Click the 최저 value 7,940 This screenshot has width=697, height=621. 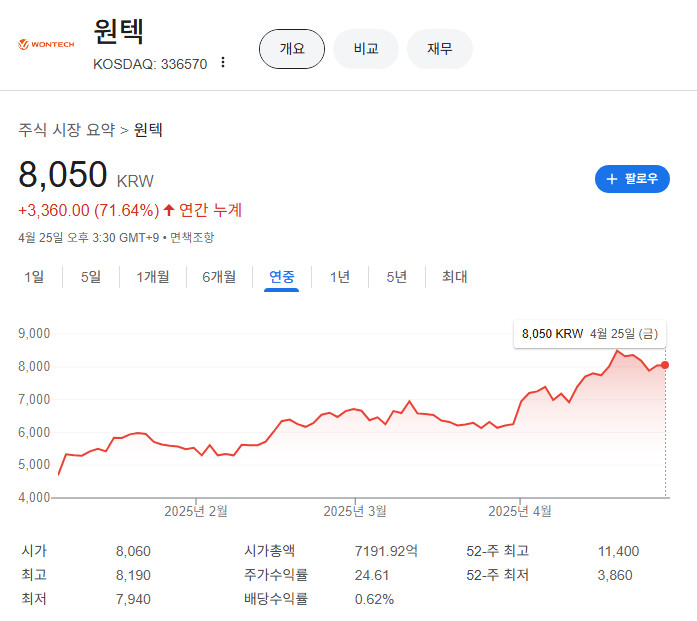[x=133, y=599]
